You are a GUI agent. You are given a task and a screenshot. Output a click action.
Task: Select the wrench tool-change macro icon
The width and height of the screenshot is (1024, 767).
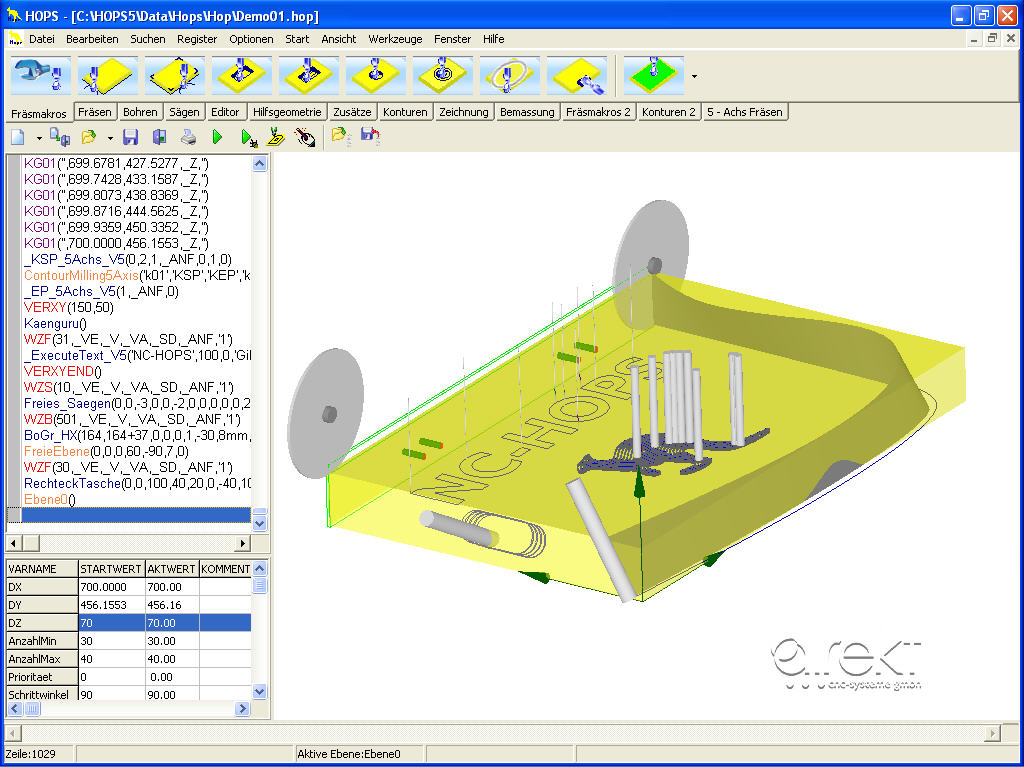point(40,76)
